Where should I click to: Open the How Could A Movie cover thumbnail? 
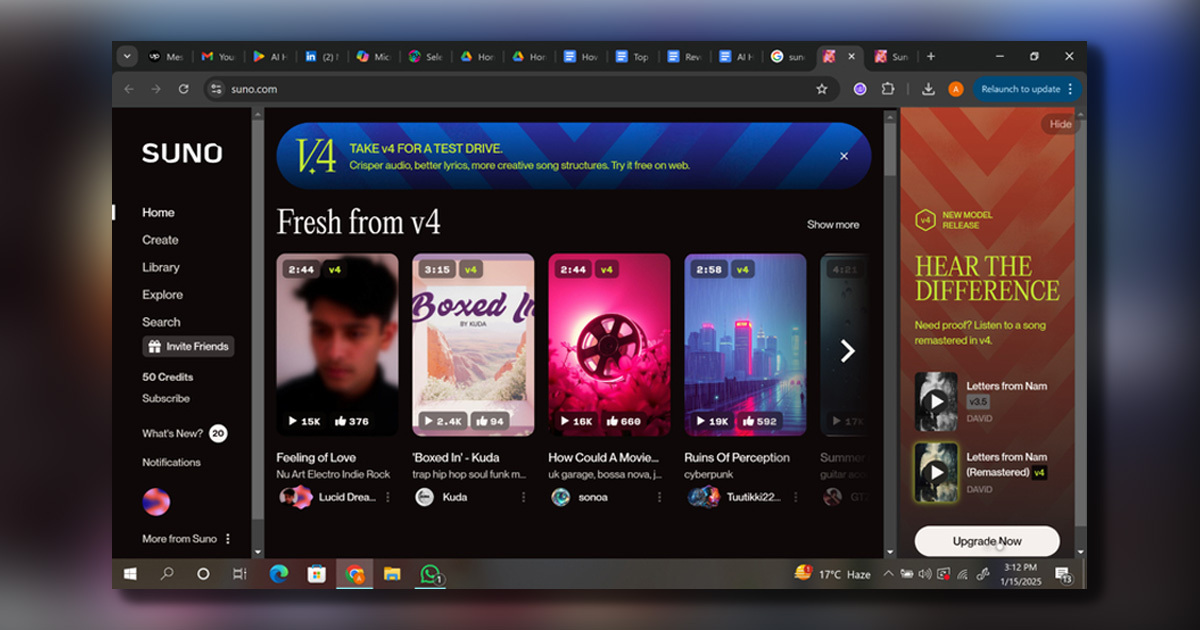[609, 345]
